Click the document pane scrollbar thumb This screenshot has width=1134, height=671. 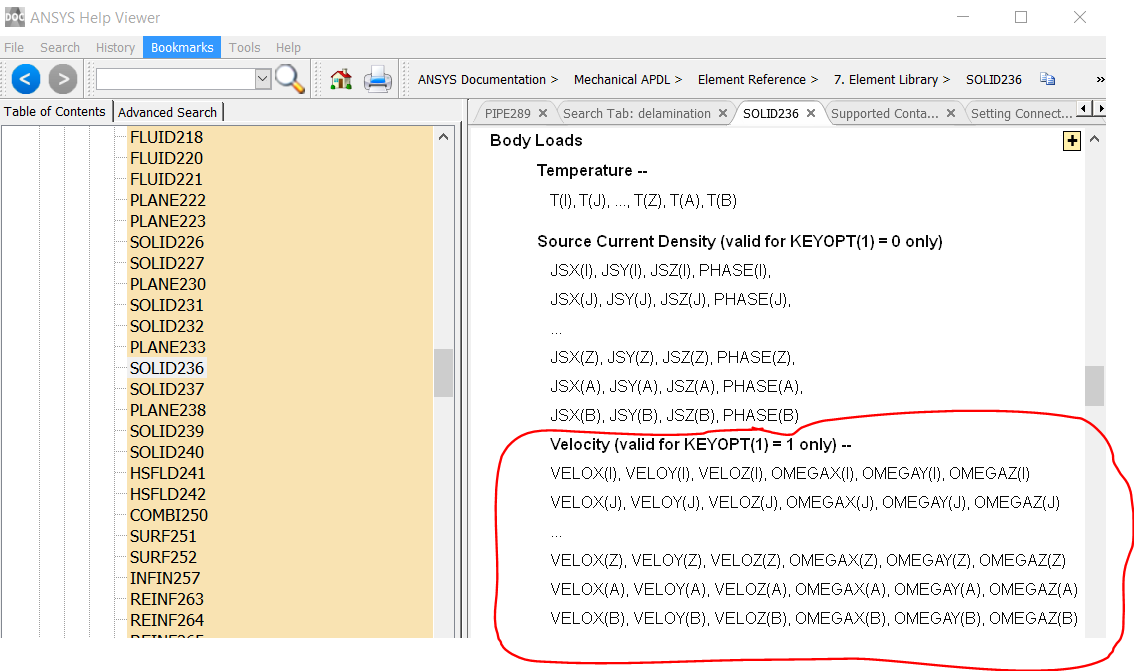click(x=1095, y=386)
